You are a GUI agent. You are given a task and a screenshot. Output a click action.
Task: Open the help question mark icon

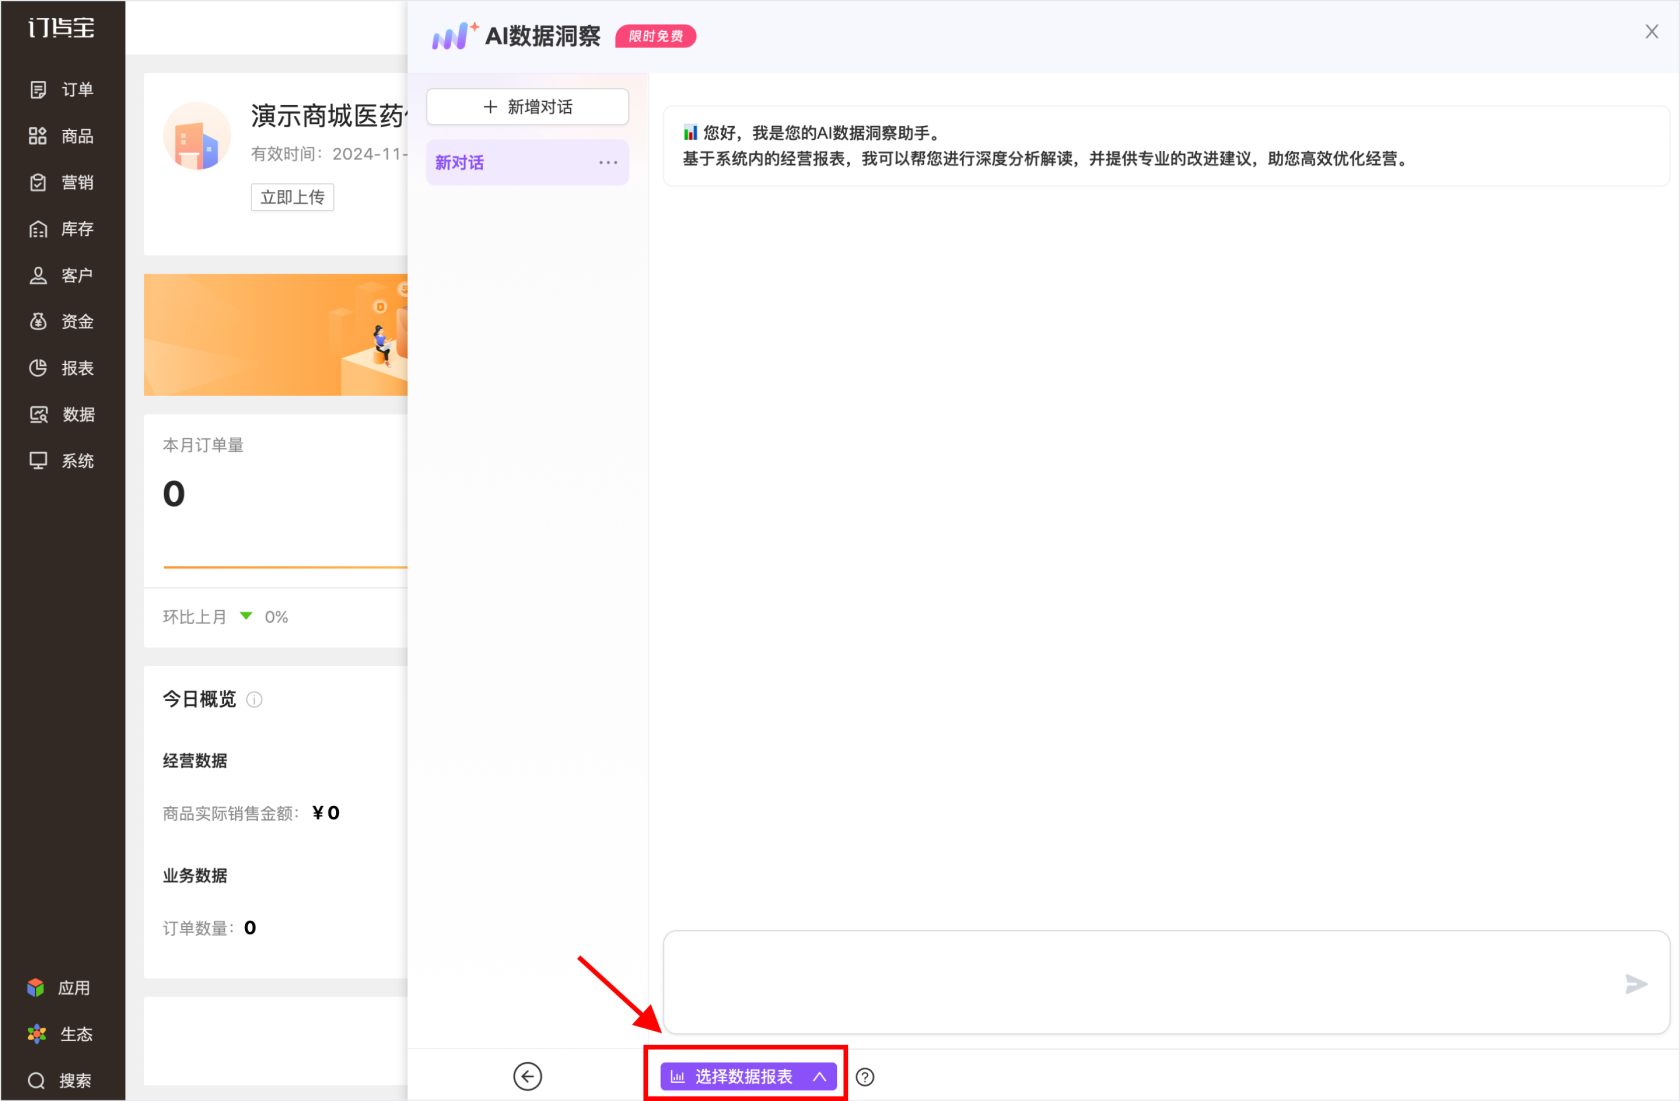coord(865,1077)
